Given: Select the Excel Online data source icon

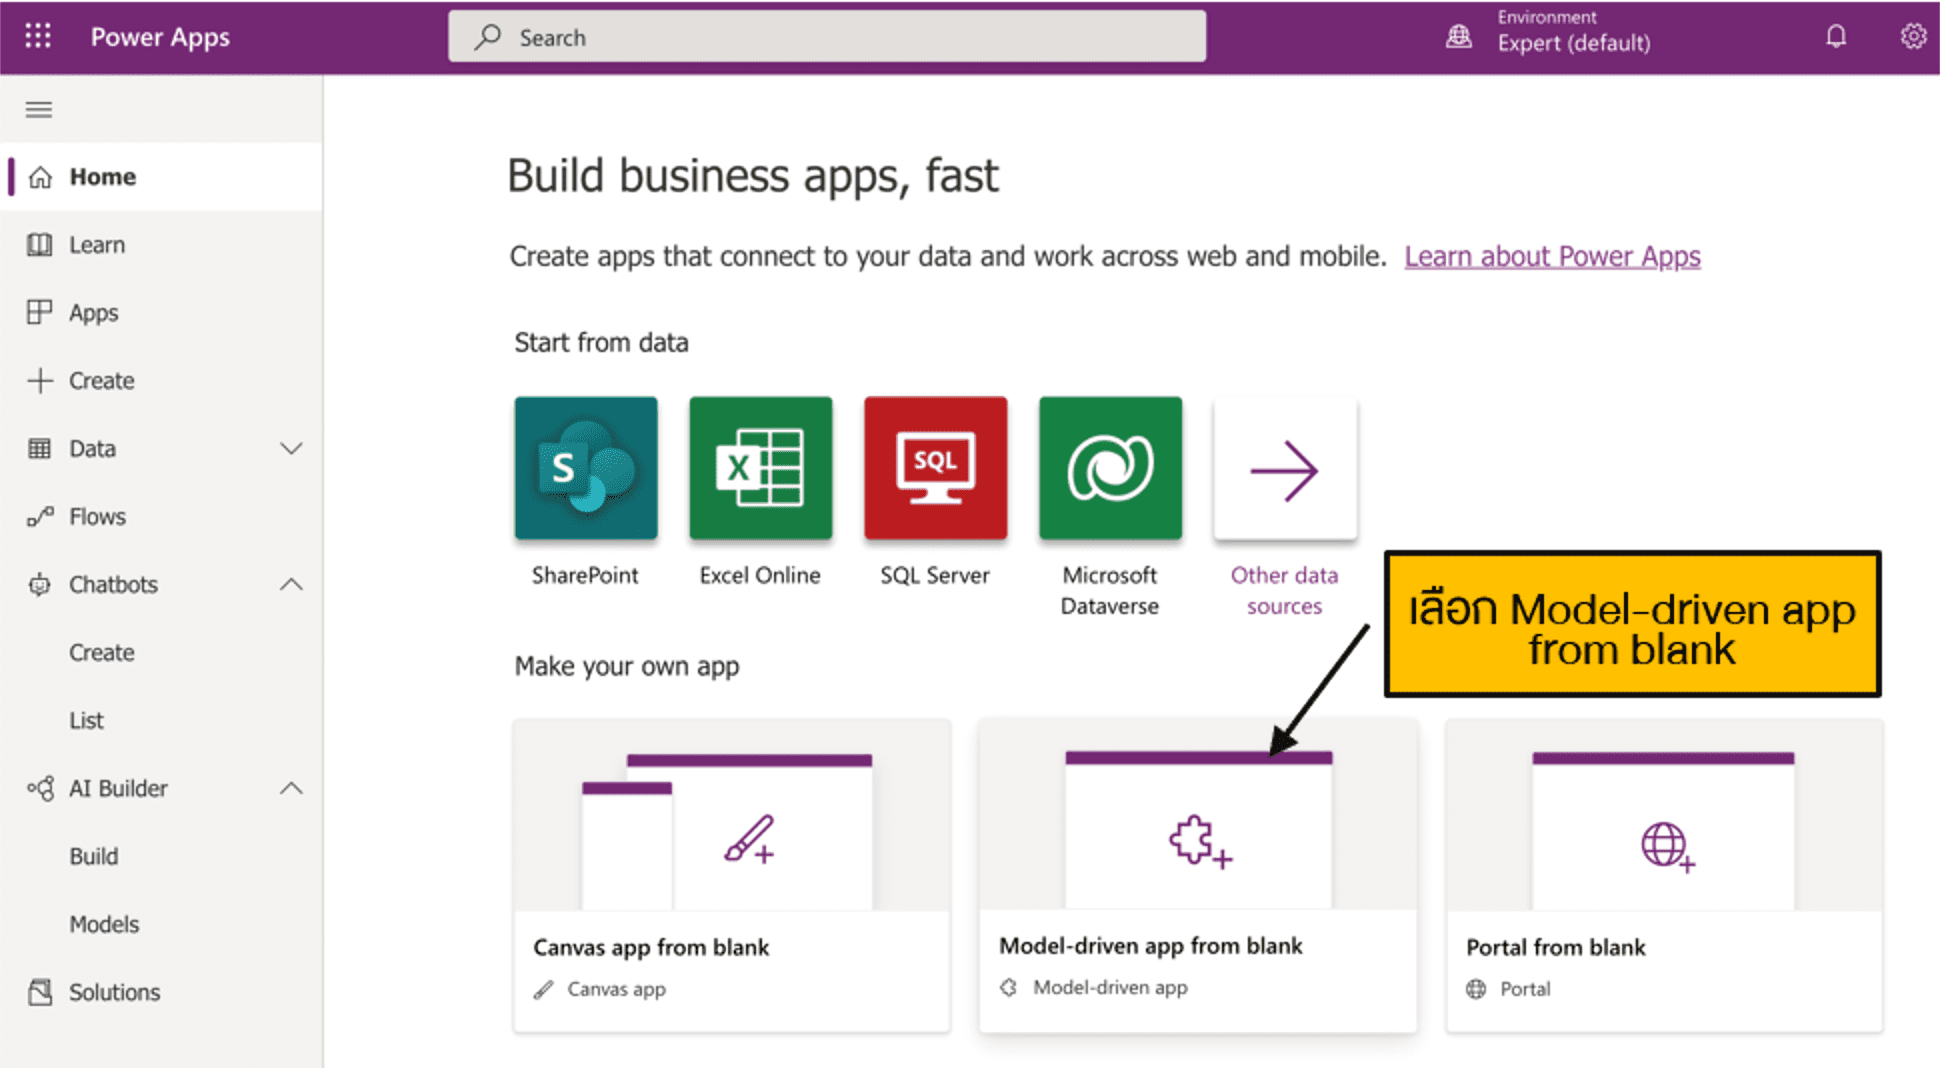Looking at the screenshot, I should [x=760, y=467].
